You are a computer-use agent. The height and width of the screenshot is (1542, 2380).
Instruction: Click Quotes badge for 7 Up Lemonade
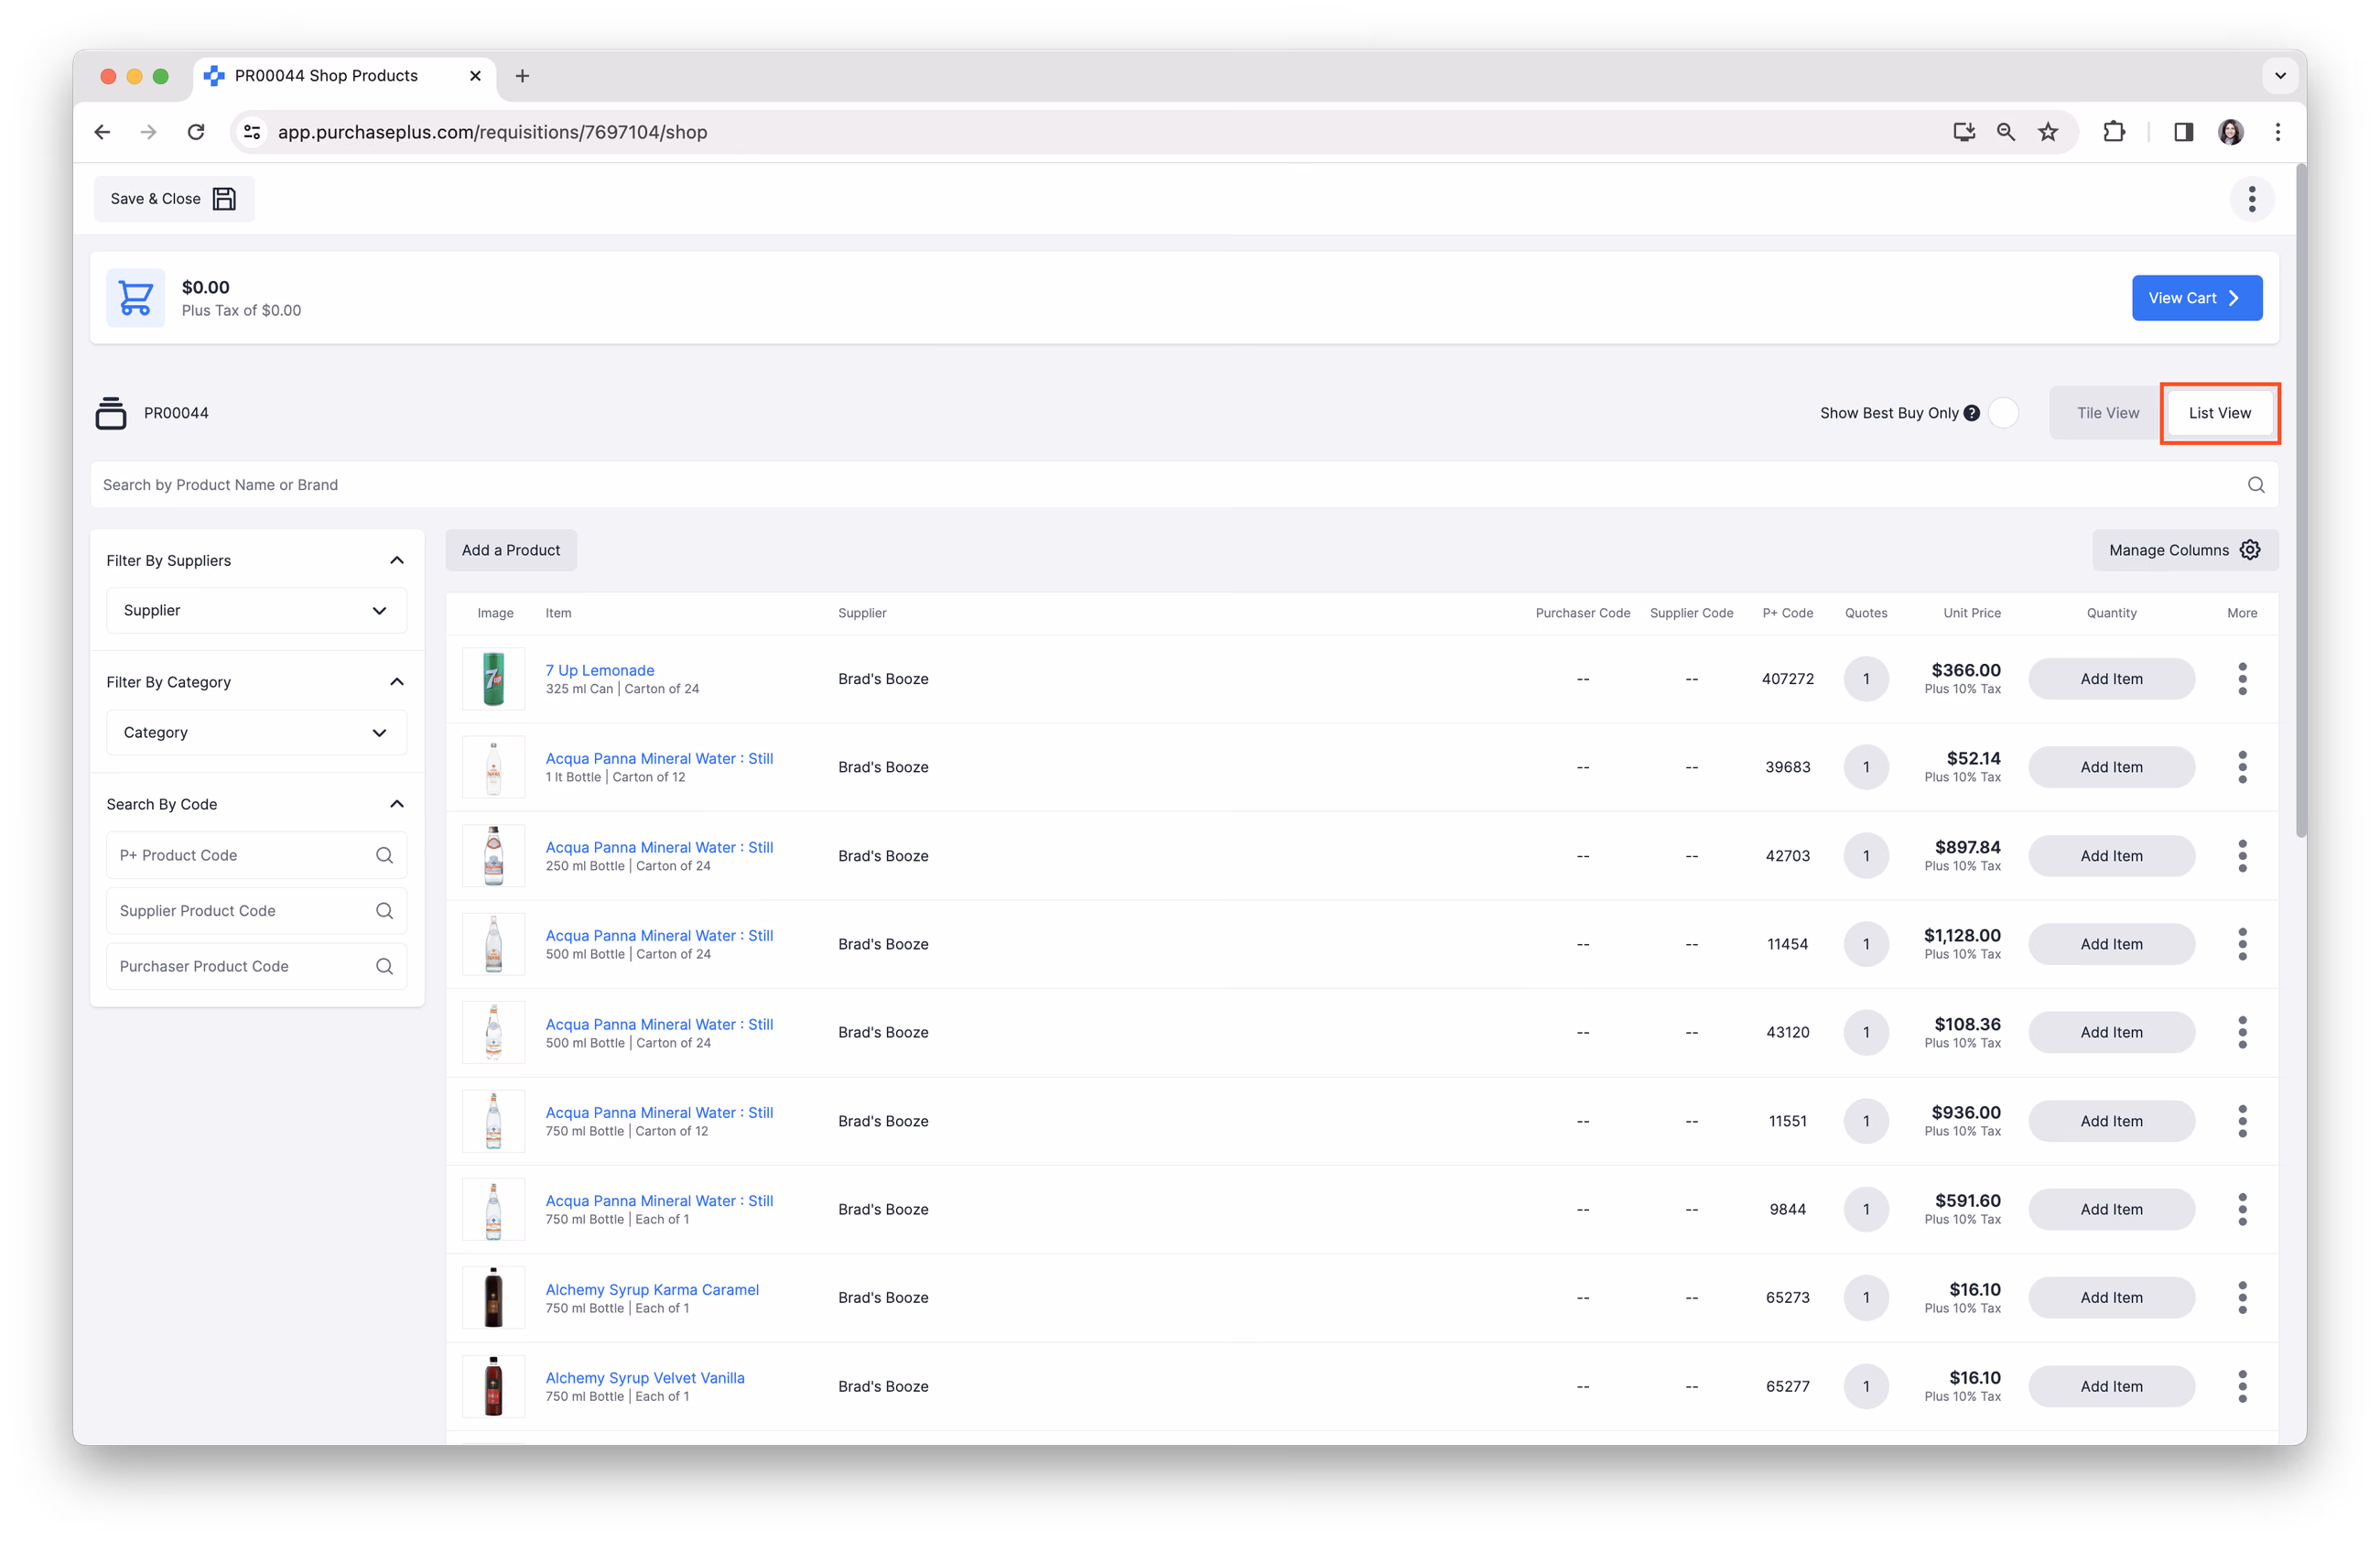(1865, 679)
